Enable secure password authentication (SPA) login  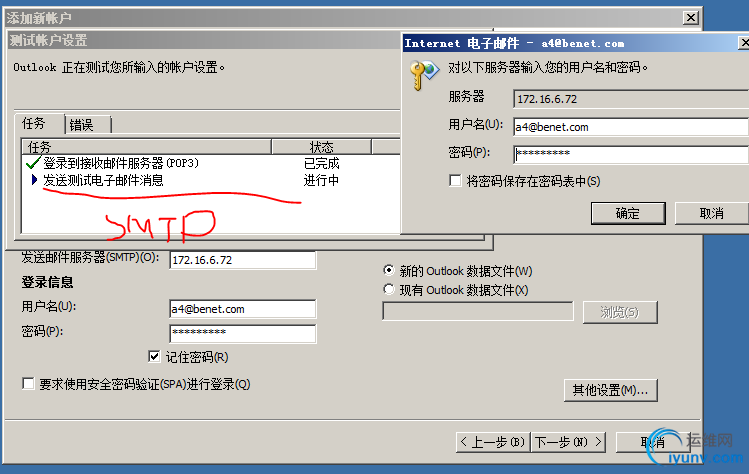[29, 384]
